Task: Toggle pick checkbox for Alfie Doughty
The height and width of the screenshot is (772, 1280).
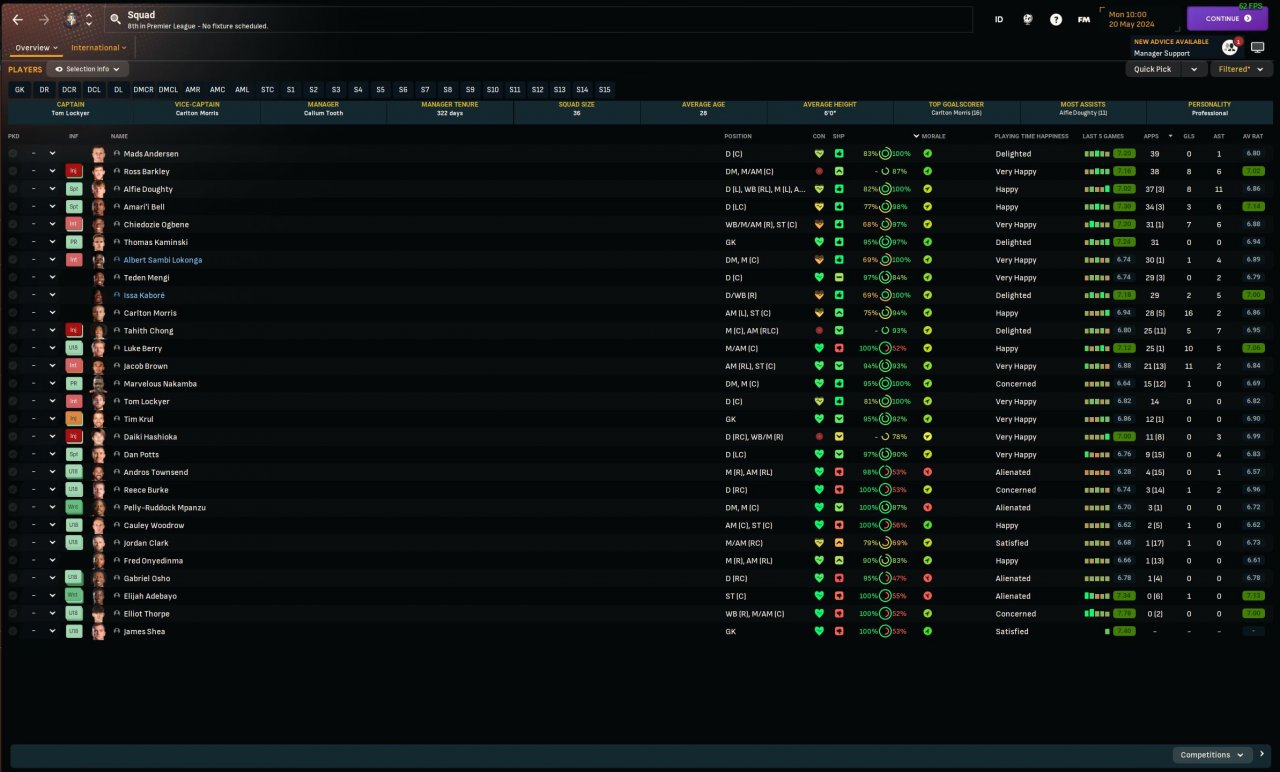Action: pyautogui.click(x=13, y=189)
